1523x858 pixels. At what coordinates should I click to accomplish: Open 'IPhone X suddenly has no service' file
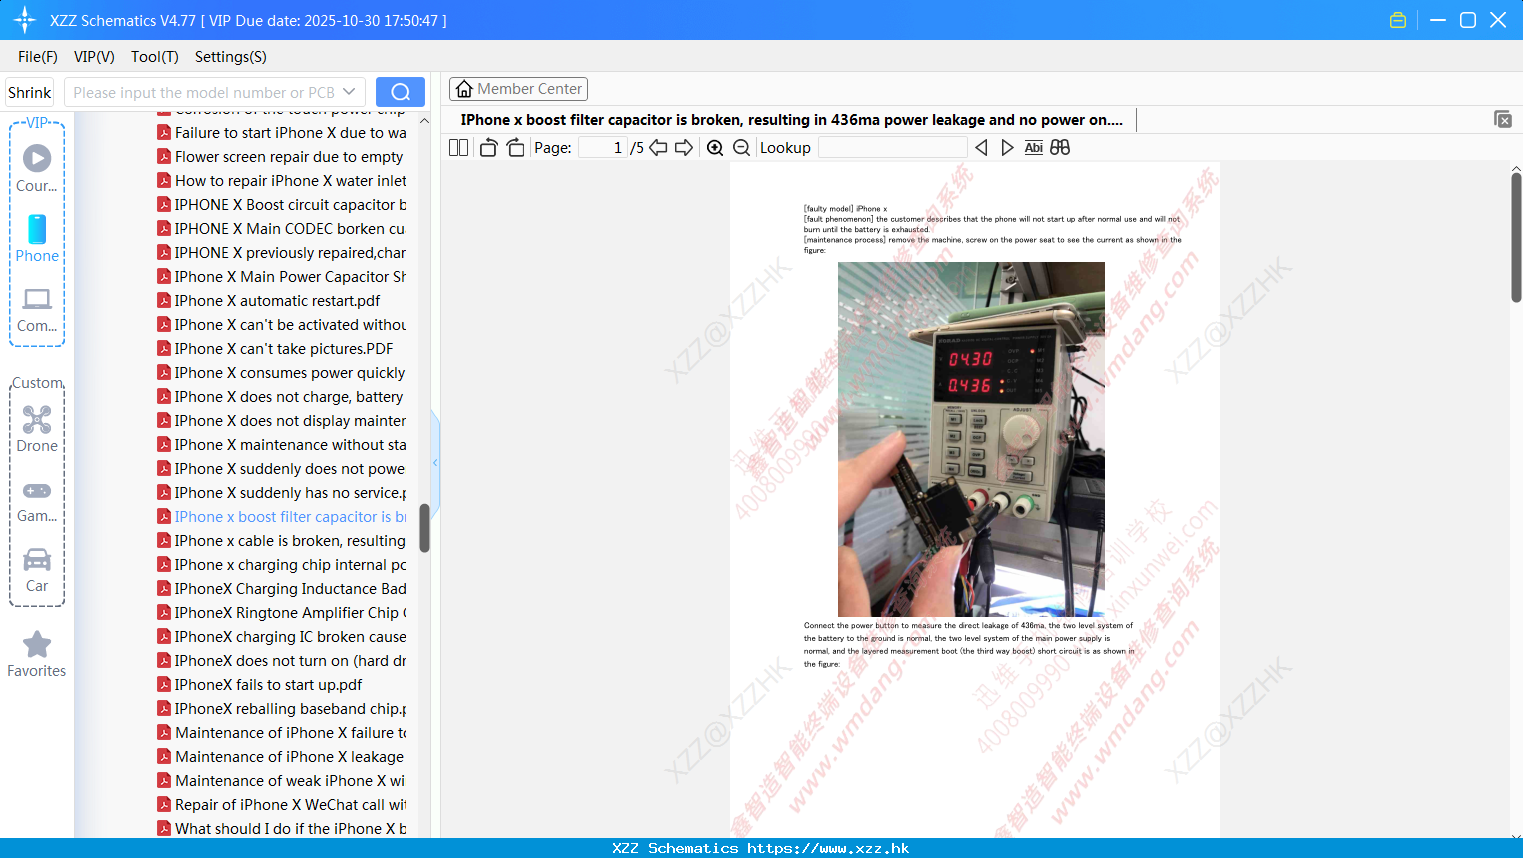282,493
